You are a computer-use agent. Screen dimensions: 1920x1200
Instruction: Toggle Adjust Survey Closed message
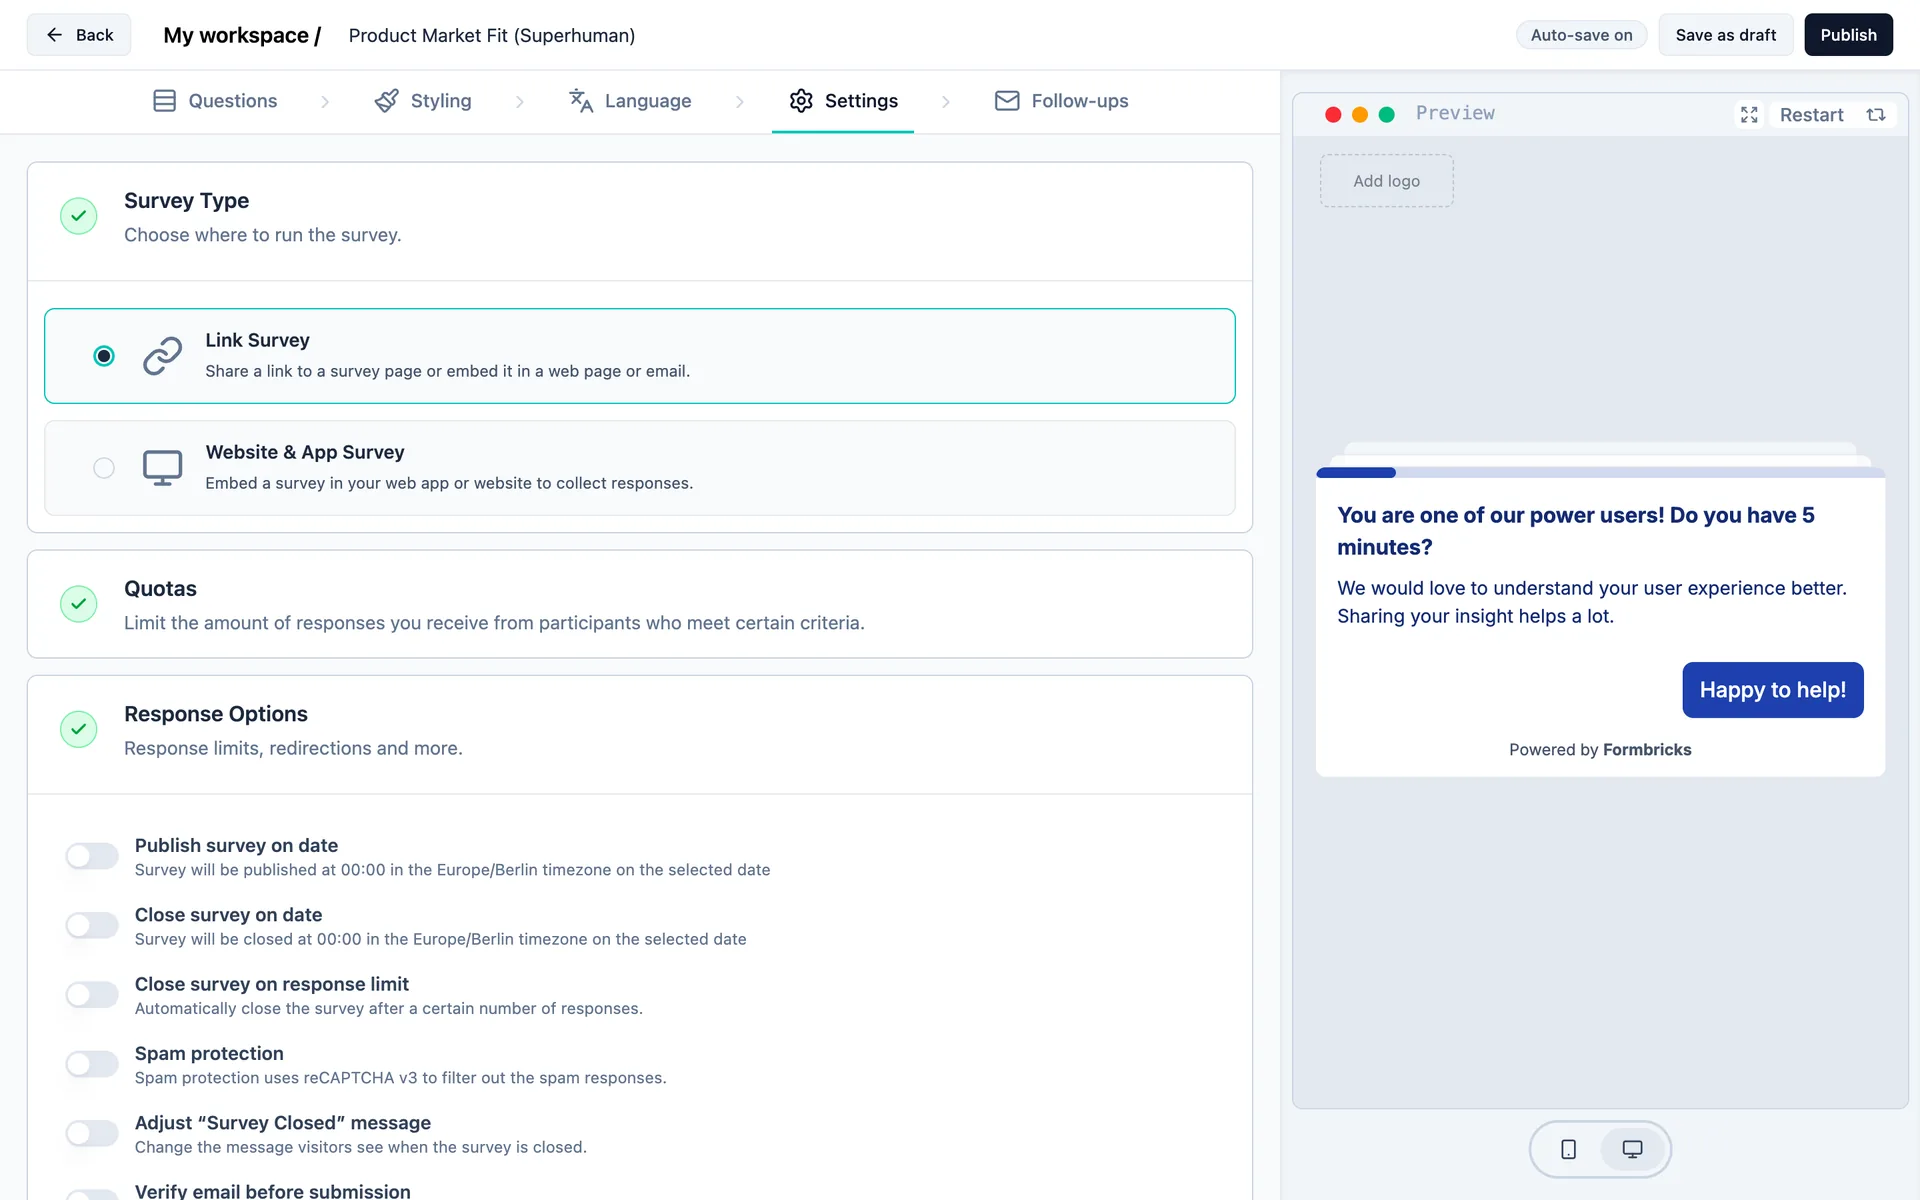pos(92,1133)
